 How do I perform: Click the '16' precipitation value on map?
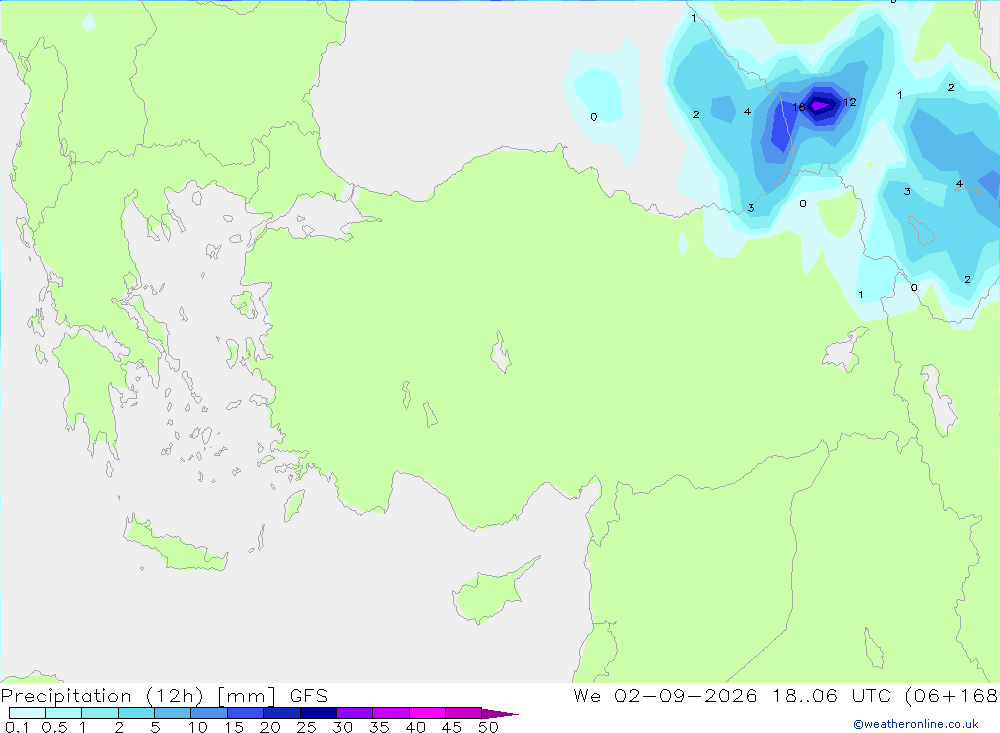(x=798, y=107)
